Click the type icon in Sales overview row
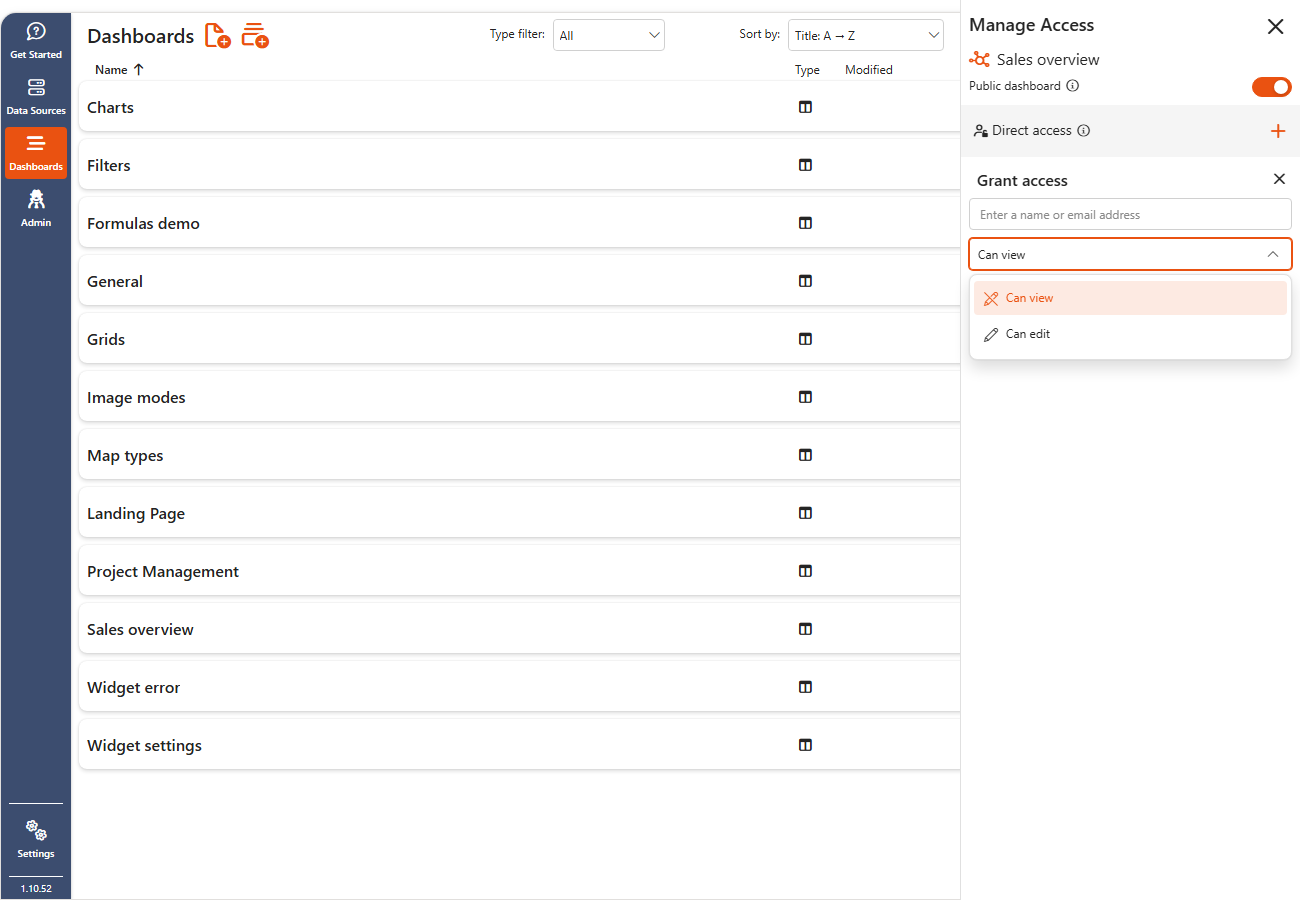Viewport: 1300px width, 900px height. point(805,629)
